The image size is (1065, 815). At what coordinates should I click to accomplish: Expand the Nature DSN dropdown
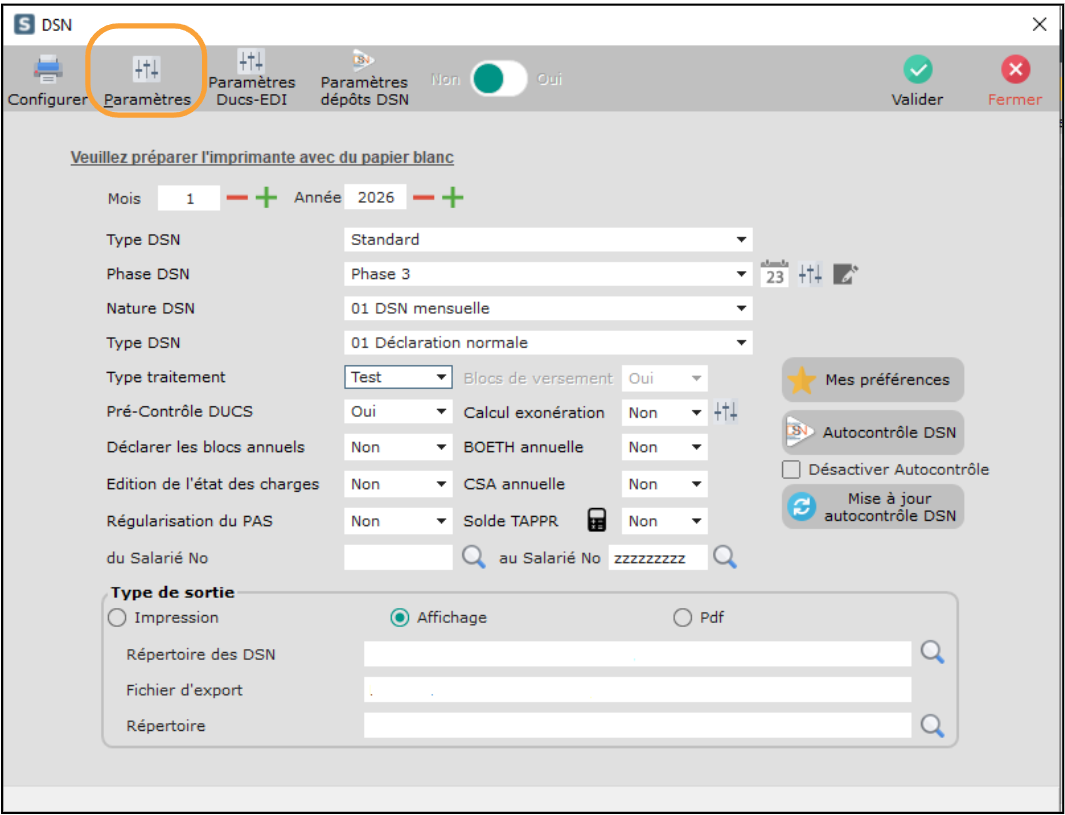[x=741, y=309]
